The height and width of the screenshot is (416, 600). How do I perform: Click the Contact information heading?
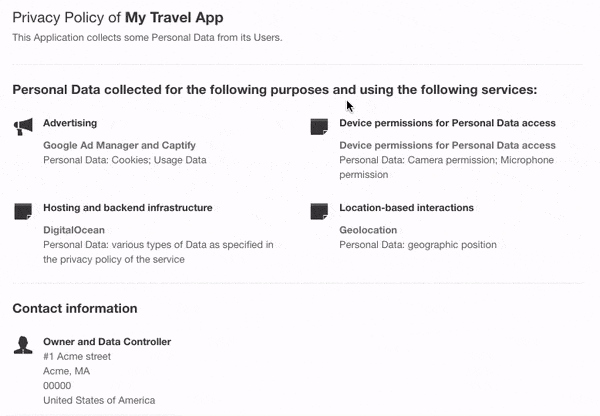(x=75, y=308)
